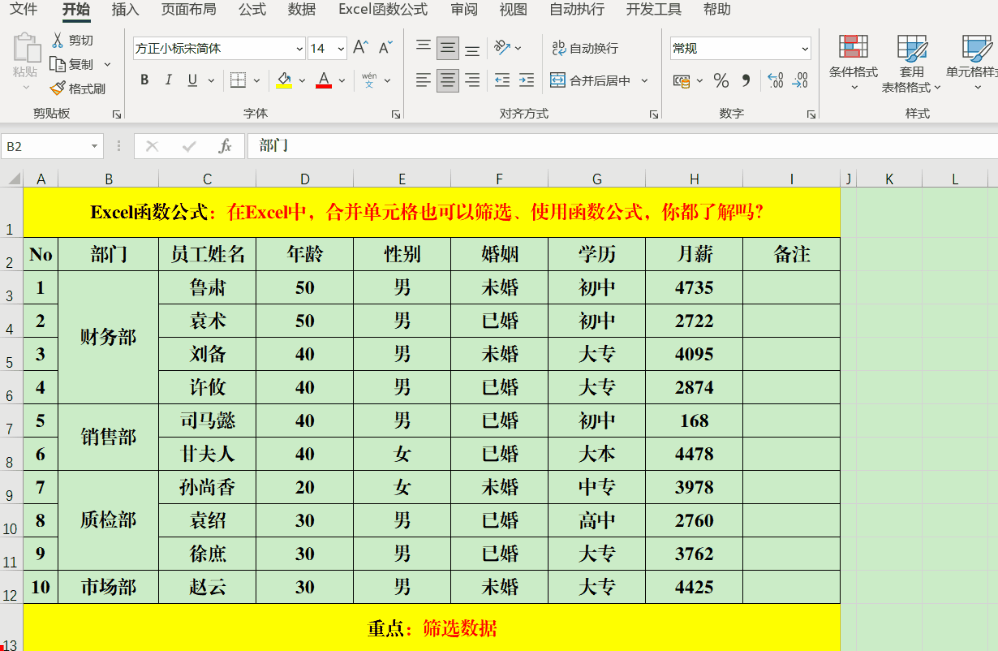Expand the Name Box dropdown arrow
The height and width of the screenshot is (651, 998).
[94, 146]
